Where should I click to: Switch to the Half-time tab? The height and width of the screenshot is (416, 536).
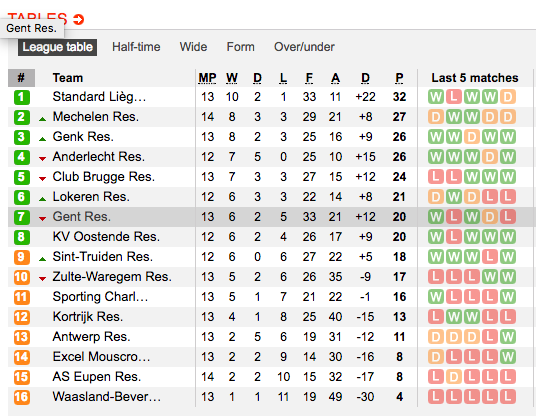point(136,47)
